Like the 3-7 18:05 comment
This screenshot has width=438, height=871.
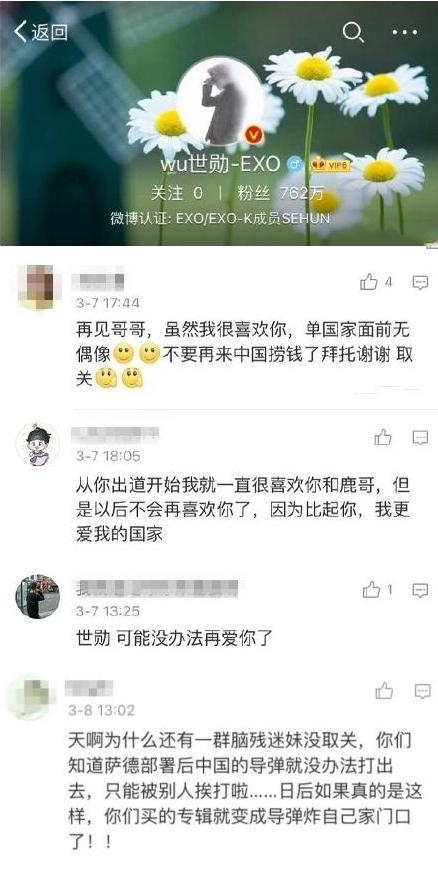382,437
